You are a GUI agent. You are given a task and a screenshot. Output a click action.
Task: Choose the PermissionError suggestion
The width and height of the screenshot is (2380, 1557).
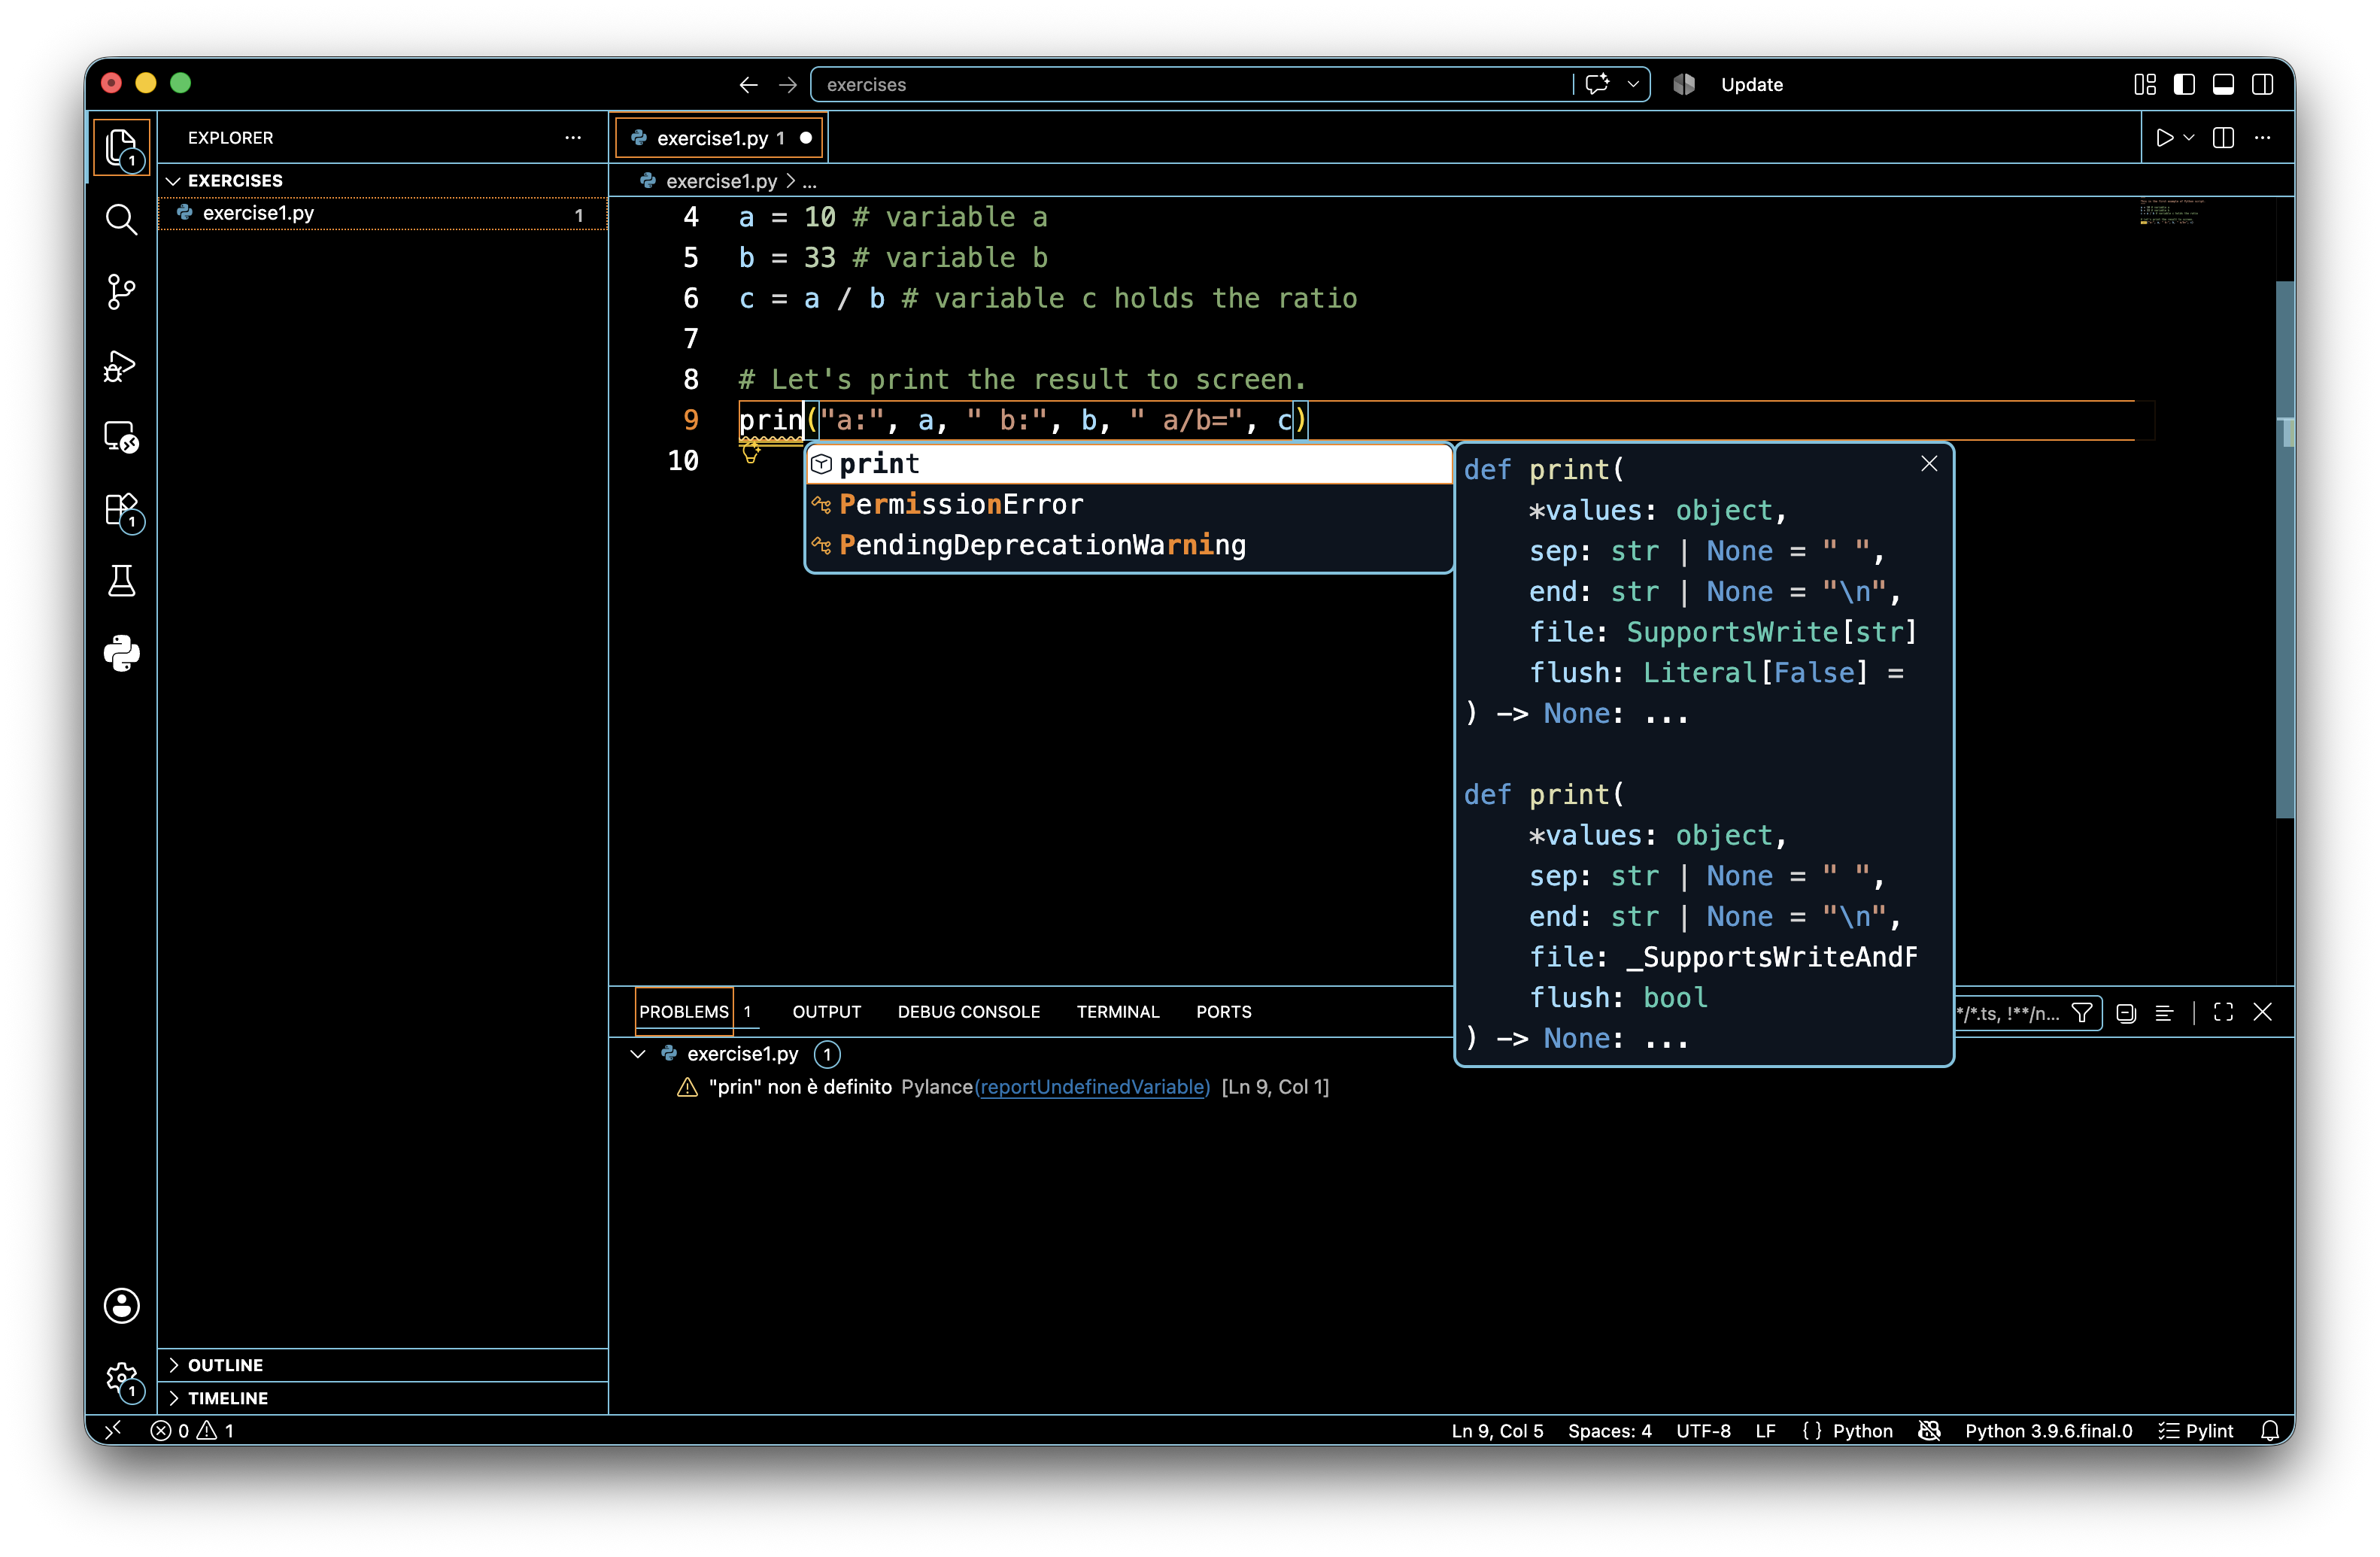click(1129, 504)
